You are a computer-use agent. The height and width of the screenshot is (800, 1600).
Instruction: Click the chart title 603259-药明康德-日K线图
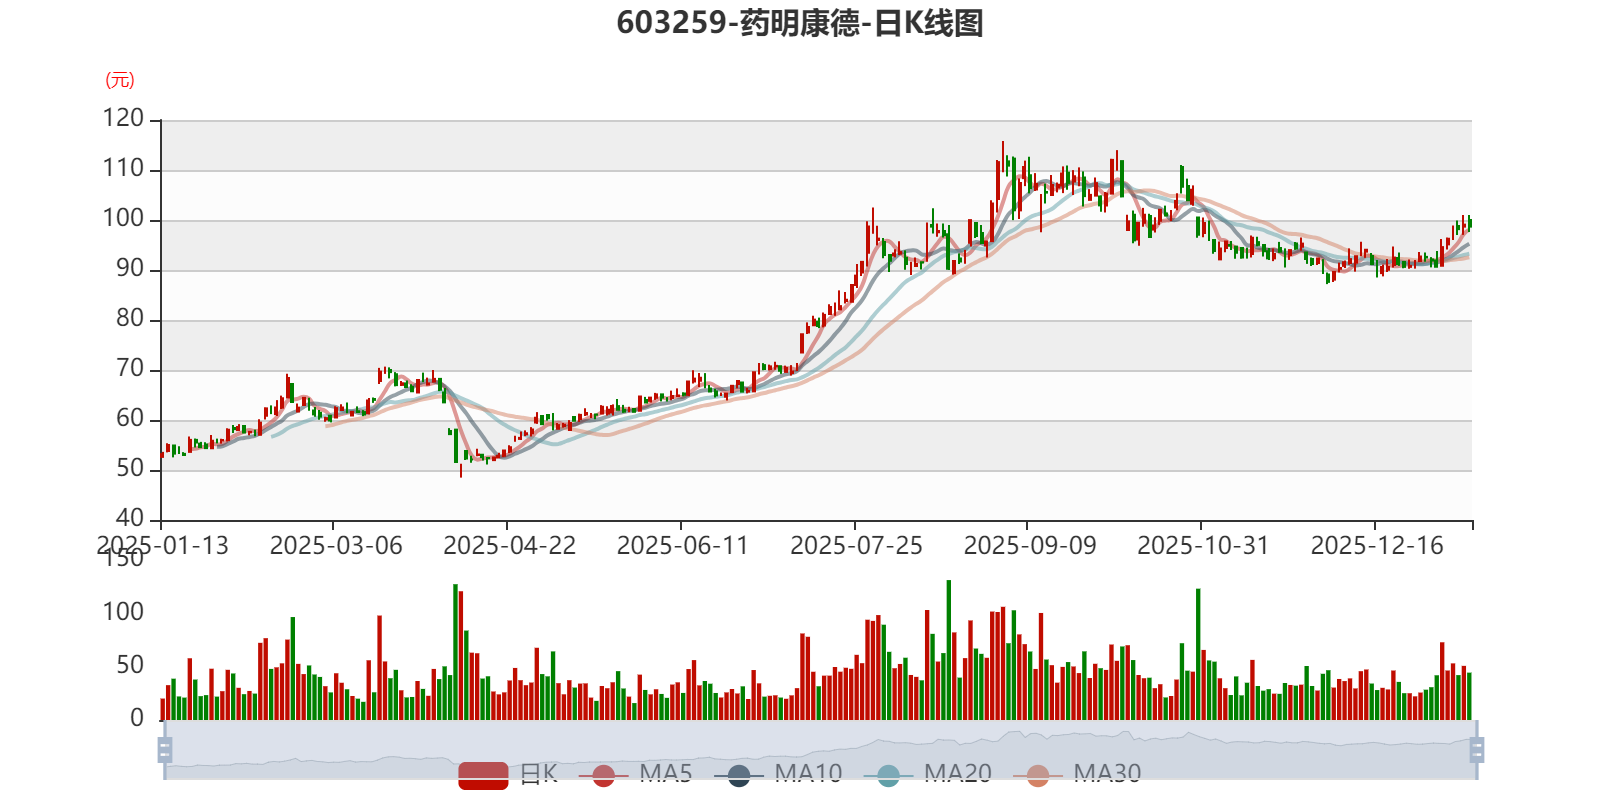pos(800,23)
